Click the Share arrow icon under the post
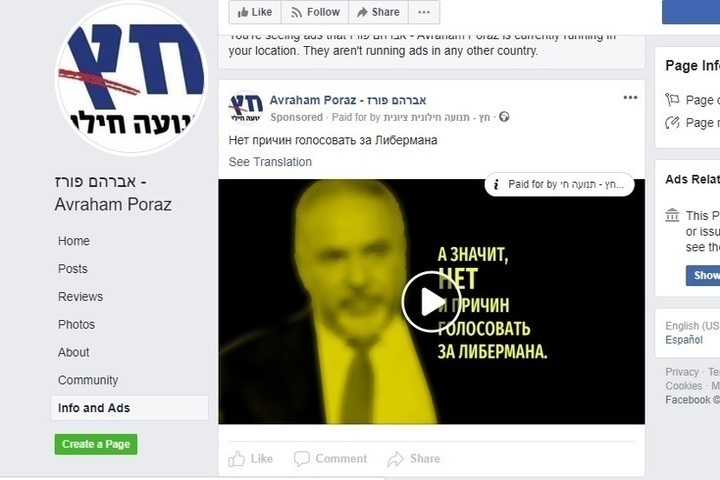 (395, 459)
